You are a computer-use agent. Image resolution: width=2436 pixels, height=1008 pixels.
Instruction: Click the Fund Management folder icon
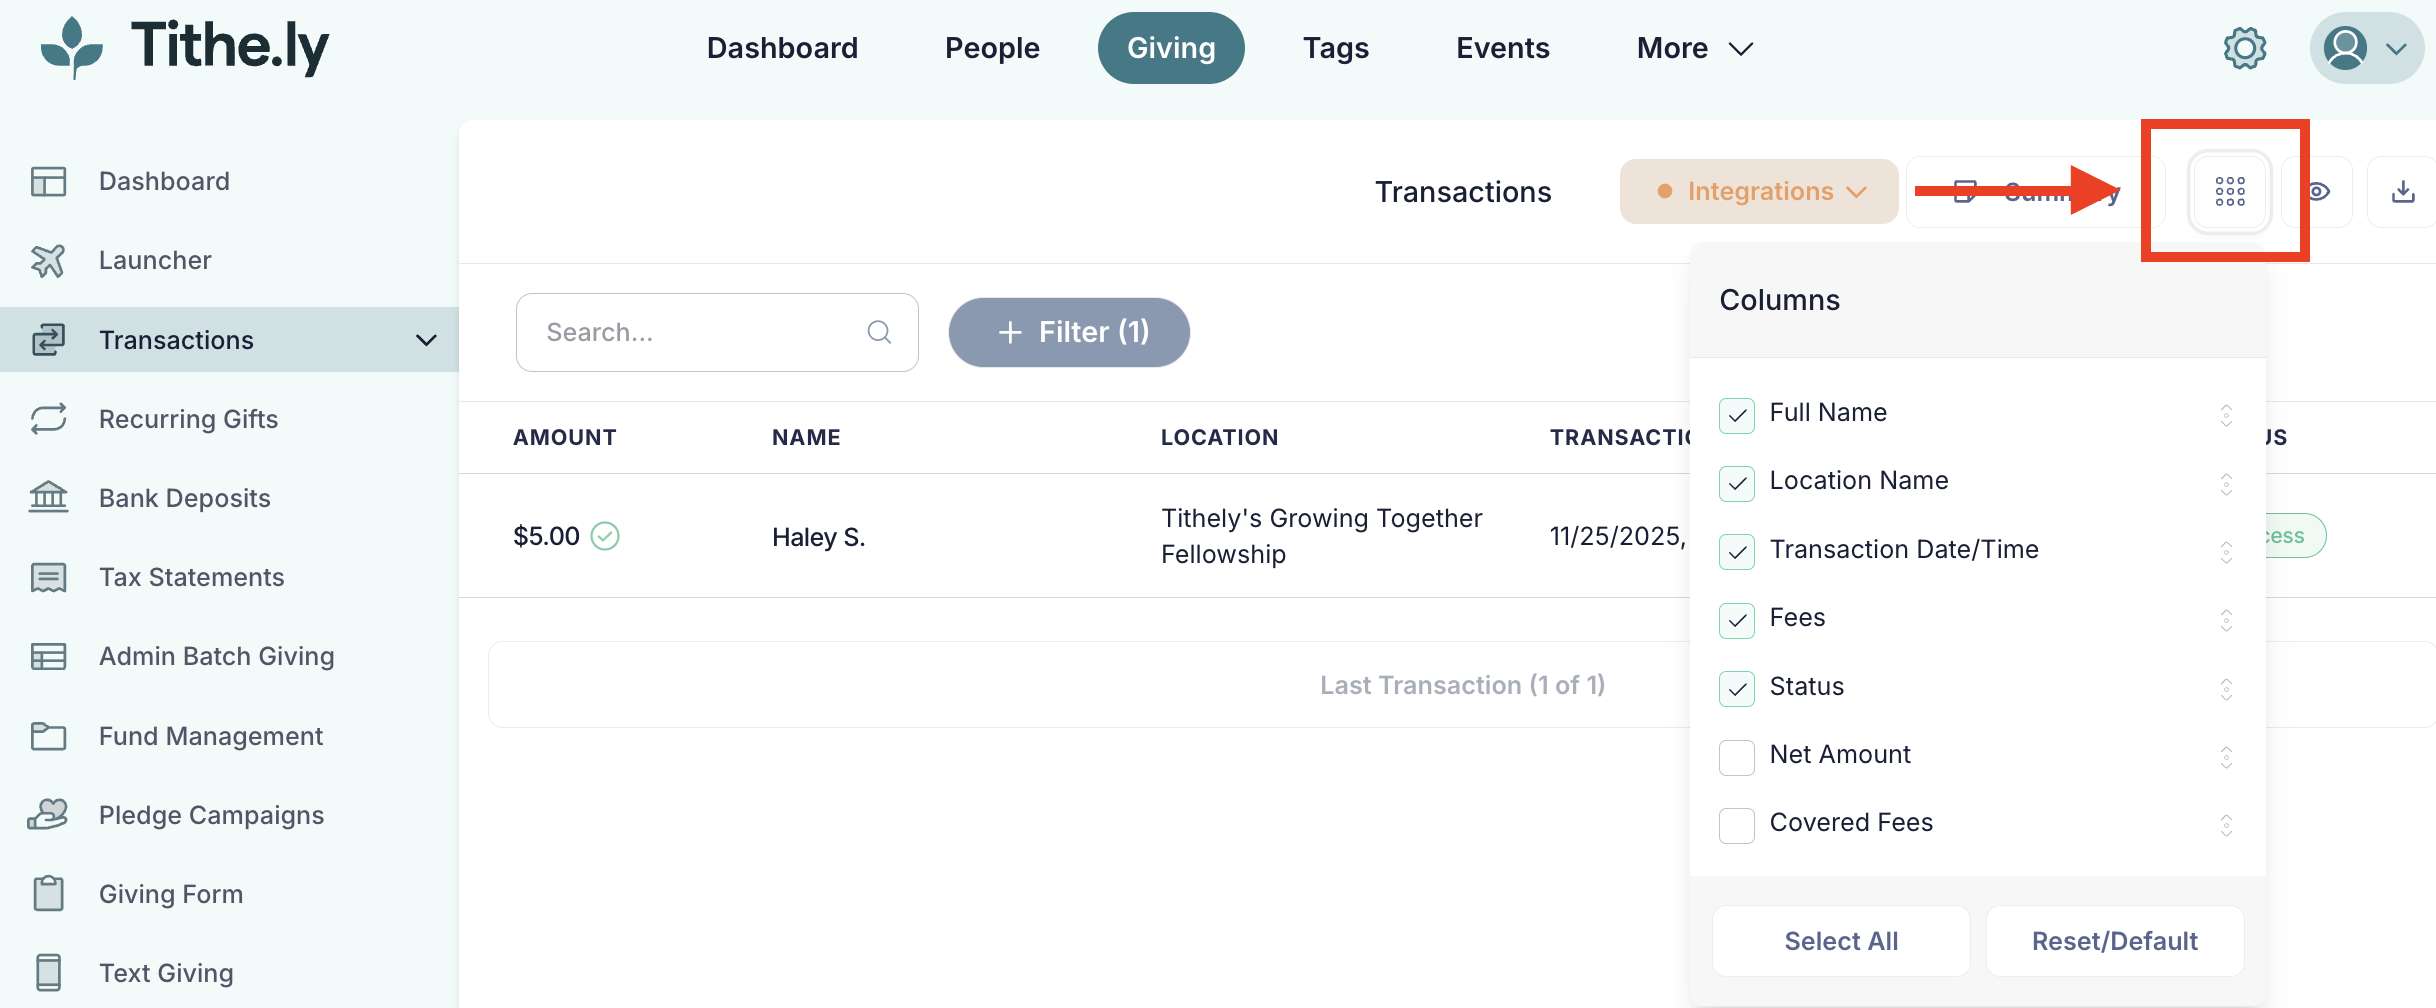point(48,736)
